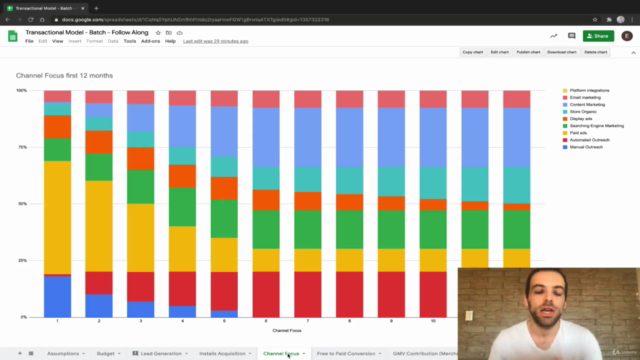Viewport: 640px width, 360px height.
Task: Click the browser address bar
Action: (x=318, y=20)
